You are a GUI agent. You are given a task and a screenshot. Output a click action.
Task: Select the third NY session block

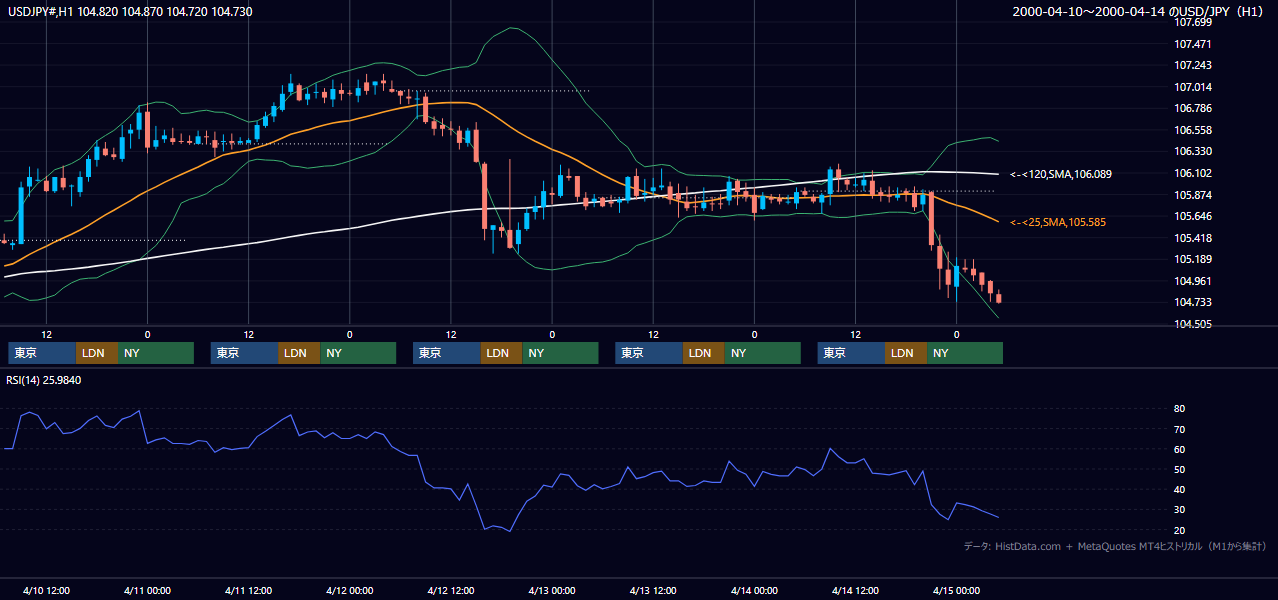559,353
